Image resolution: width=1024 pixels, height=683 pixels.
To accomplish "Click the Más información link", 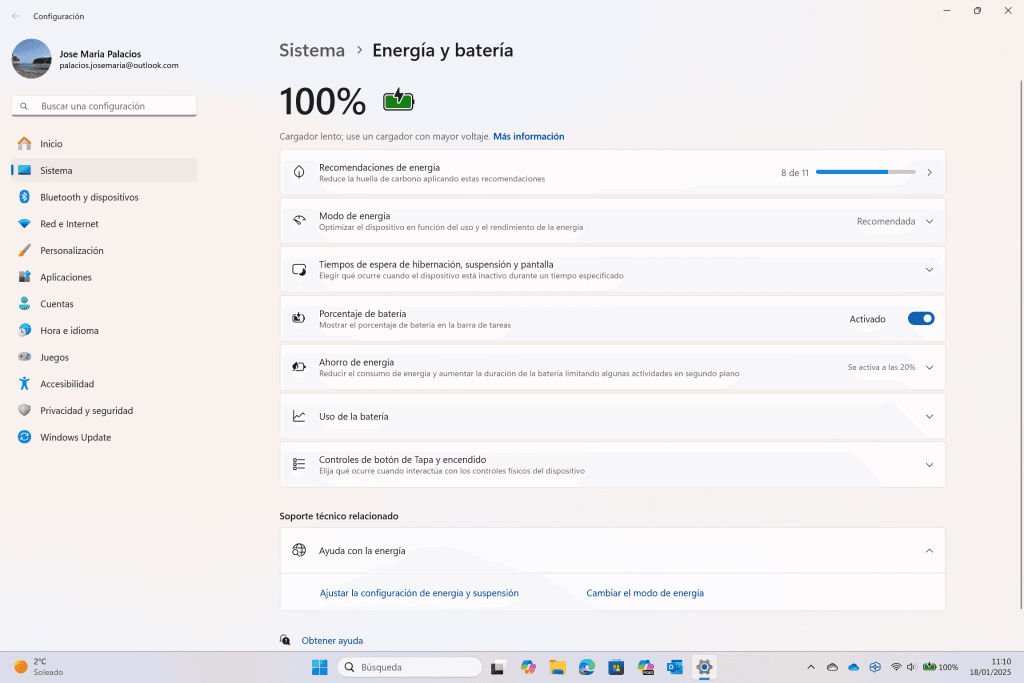I will pos(528,136).
